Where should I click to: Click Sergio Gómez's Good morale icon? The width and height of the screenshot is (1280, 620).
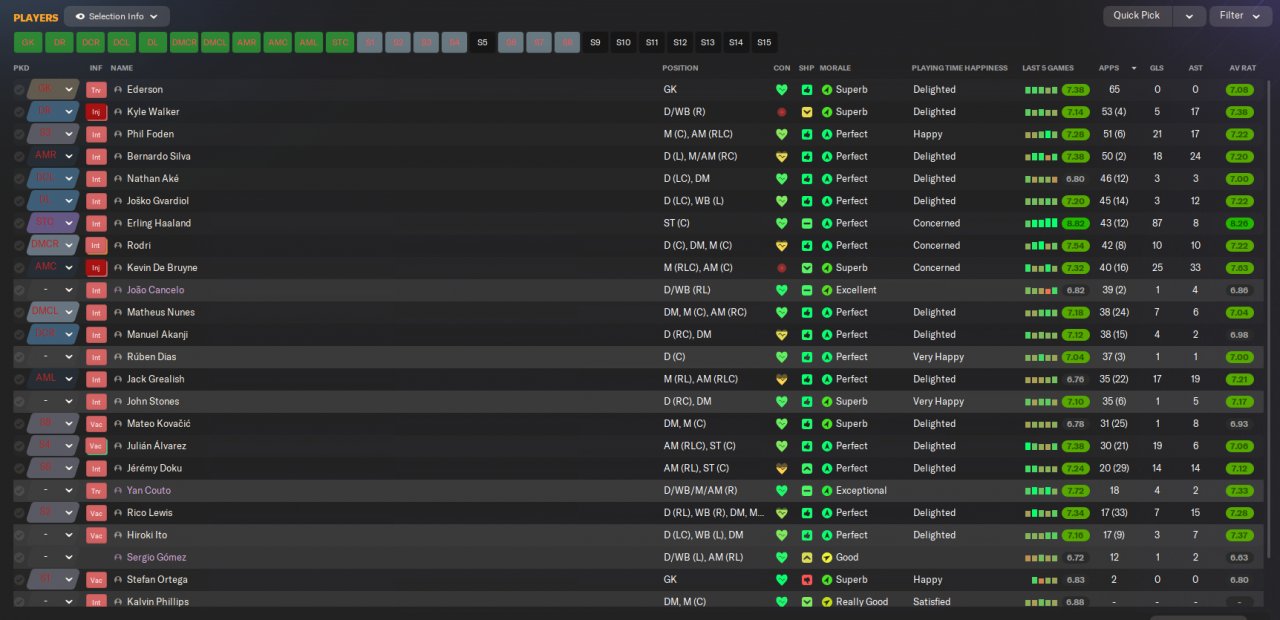click(x=827, y=557)
